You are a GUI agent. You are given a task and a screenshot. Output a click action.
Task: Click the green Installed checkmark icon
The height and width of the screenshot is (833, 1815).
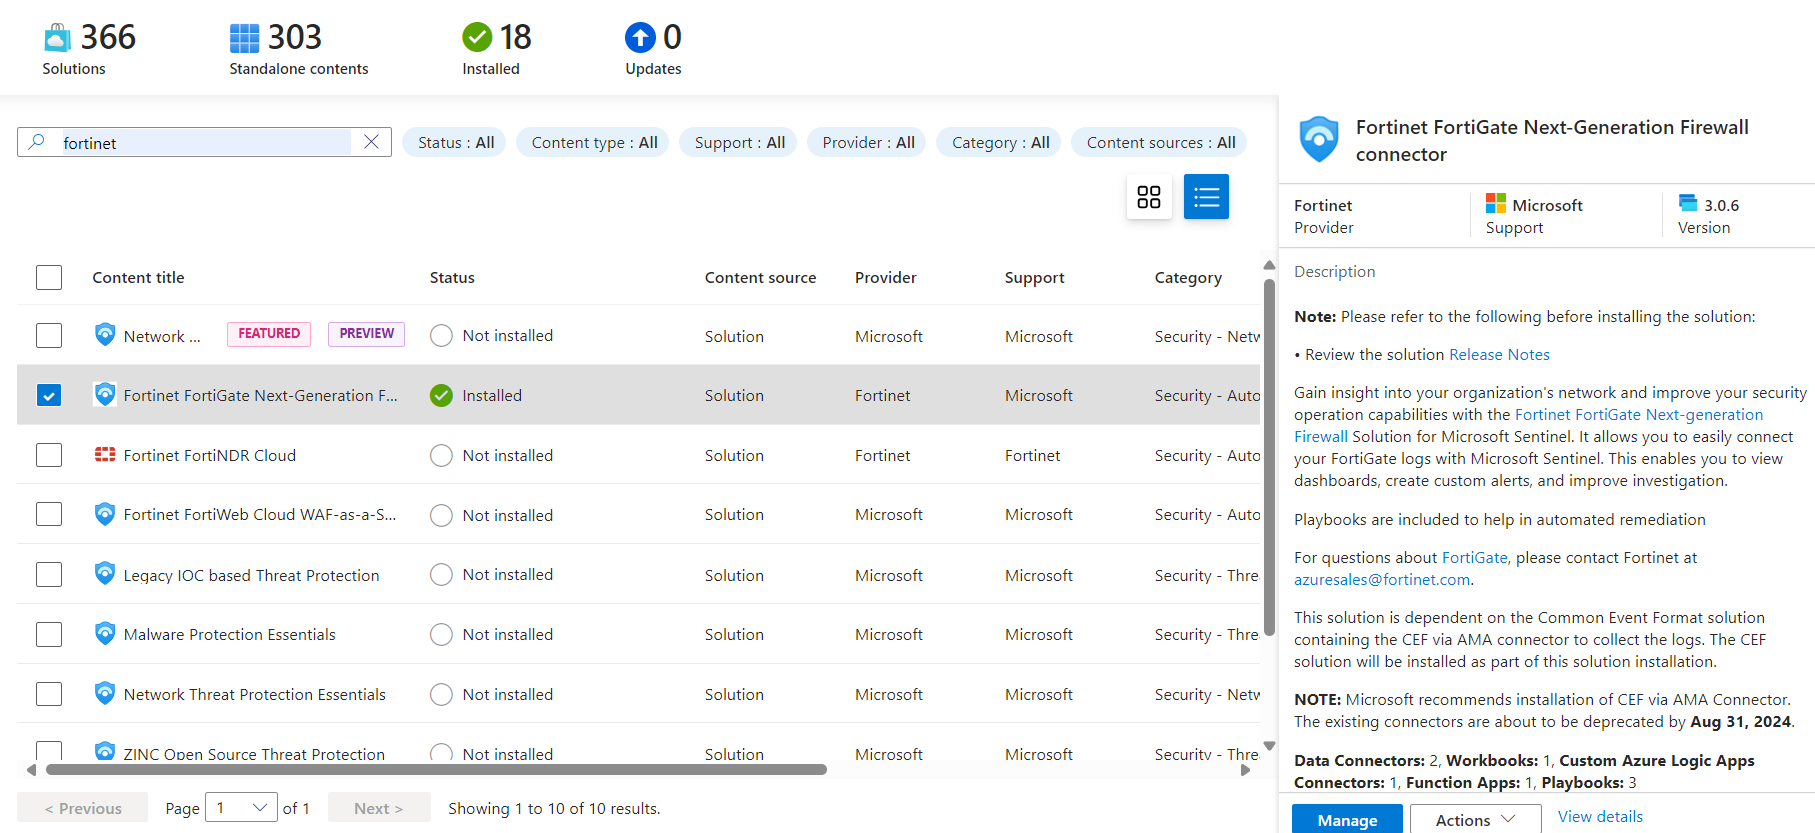(x=477, y=37)
